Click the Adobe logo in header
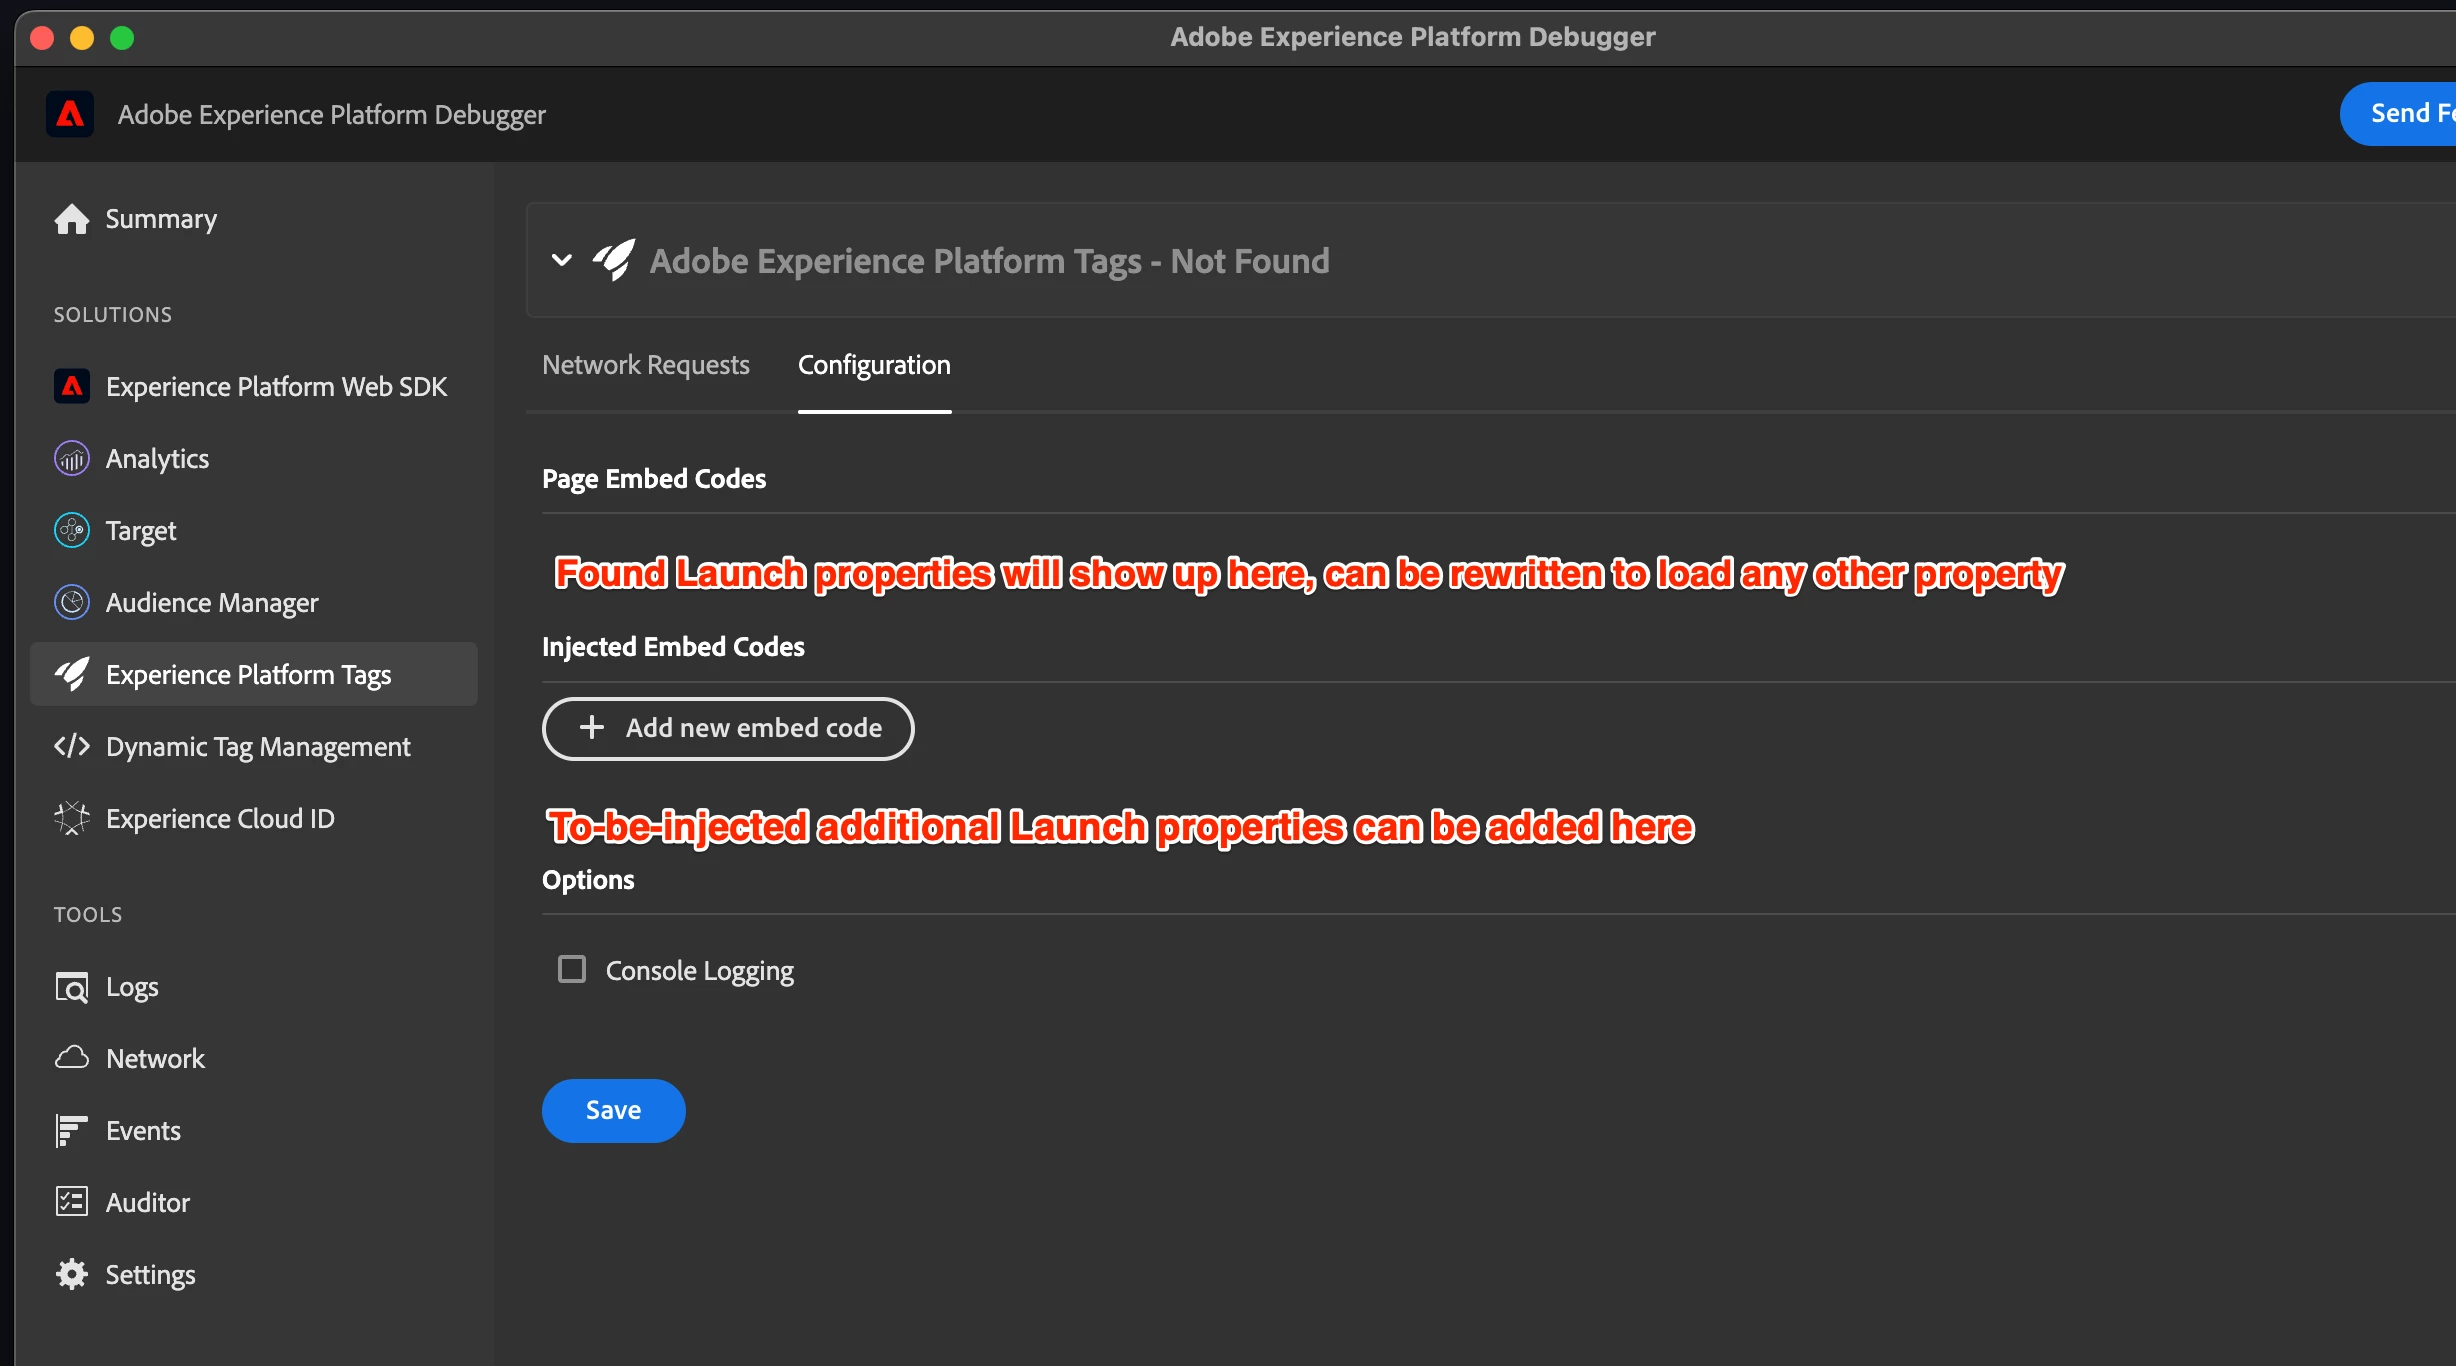Viewport: 2456px width, 1366px height. pos(70,115)
